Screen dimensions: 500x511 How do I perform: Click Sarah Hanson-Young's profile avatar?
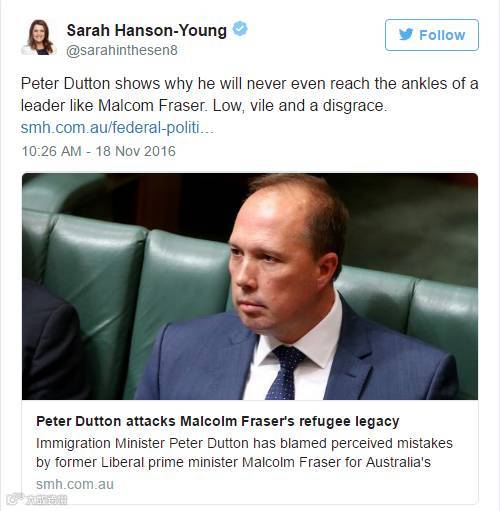(38, 37)
